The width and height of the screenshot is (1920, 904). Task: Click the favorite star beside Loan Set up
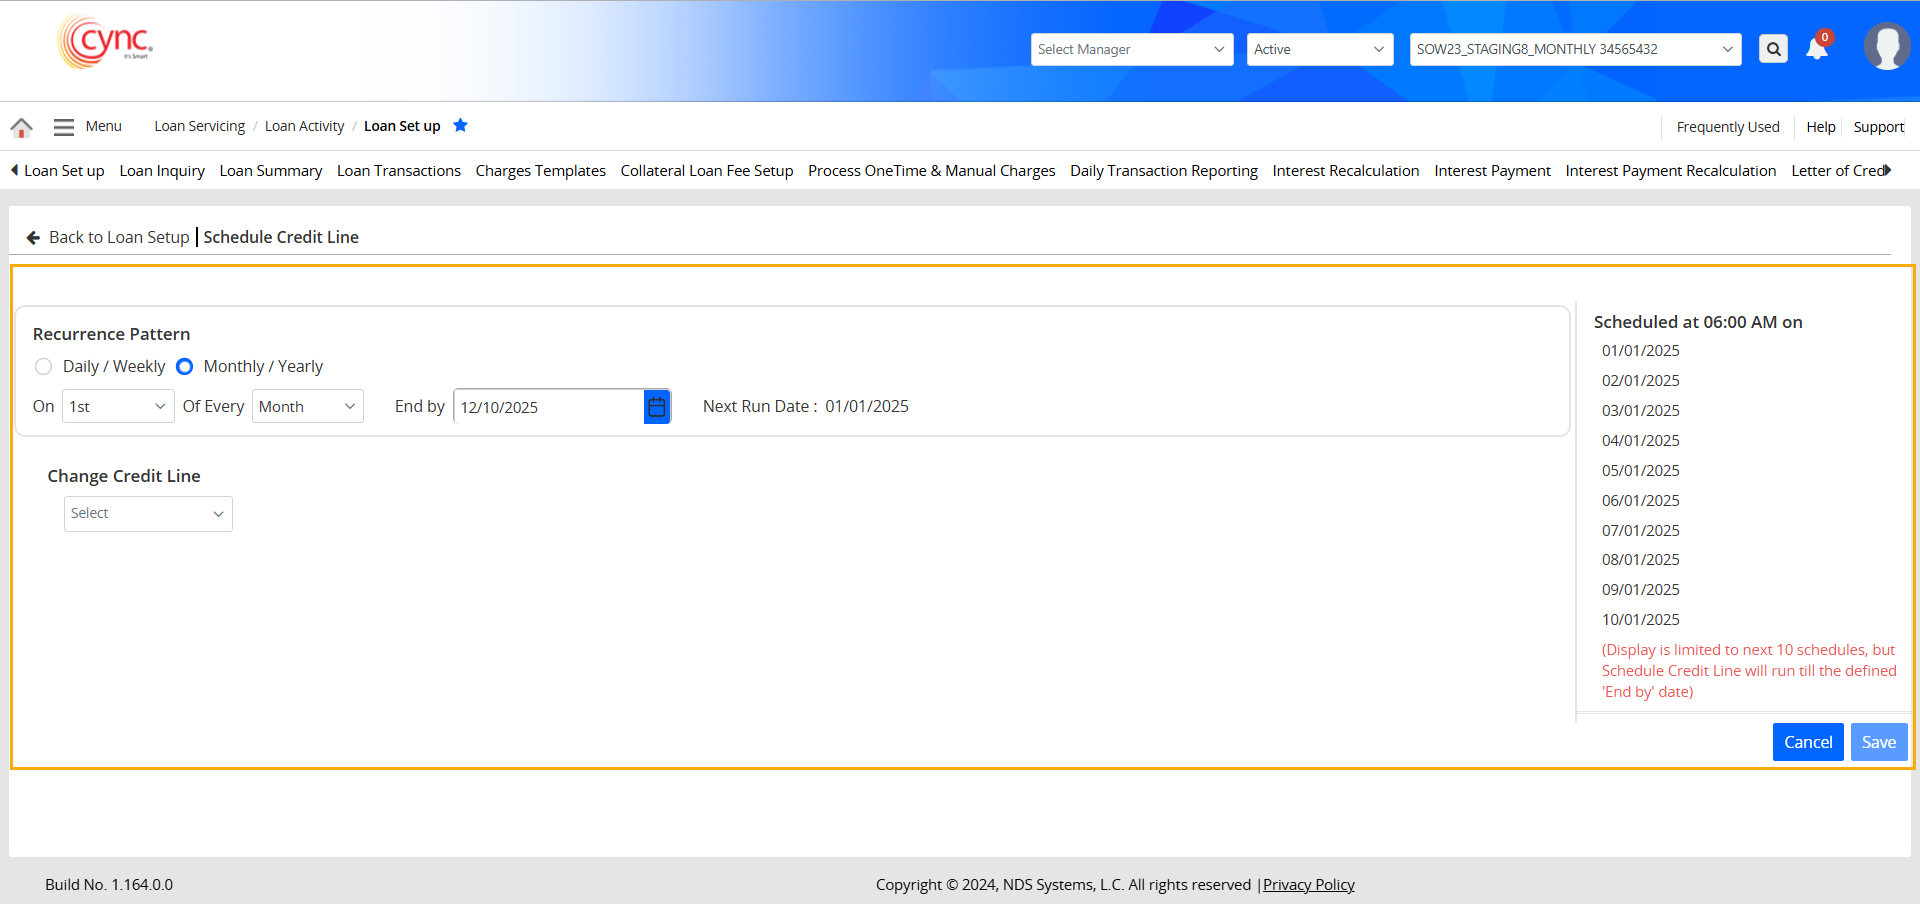tap(460, 126)
